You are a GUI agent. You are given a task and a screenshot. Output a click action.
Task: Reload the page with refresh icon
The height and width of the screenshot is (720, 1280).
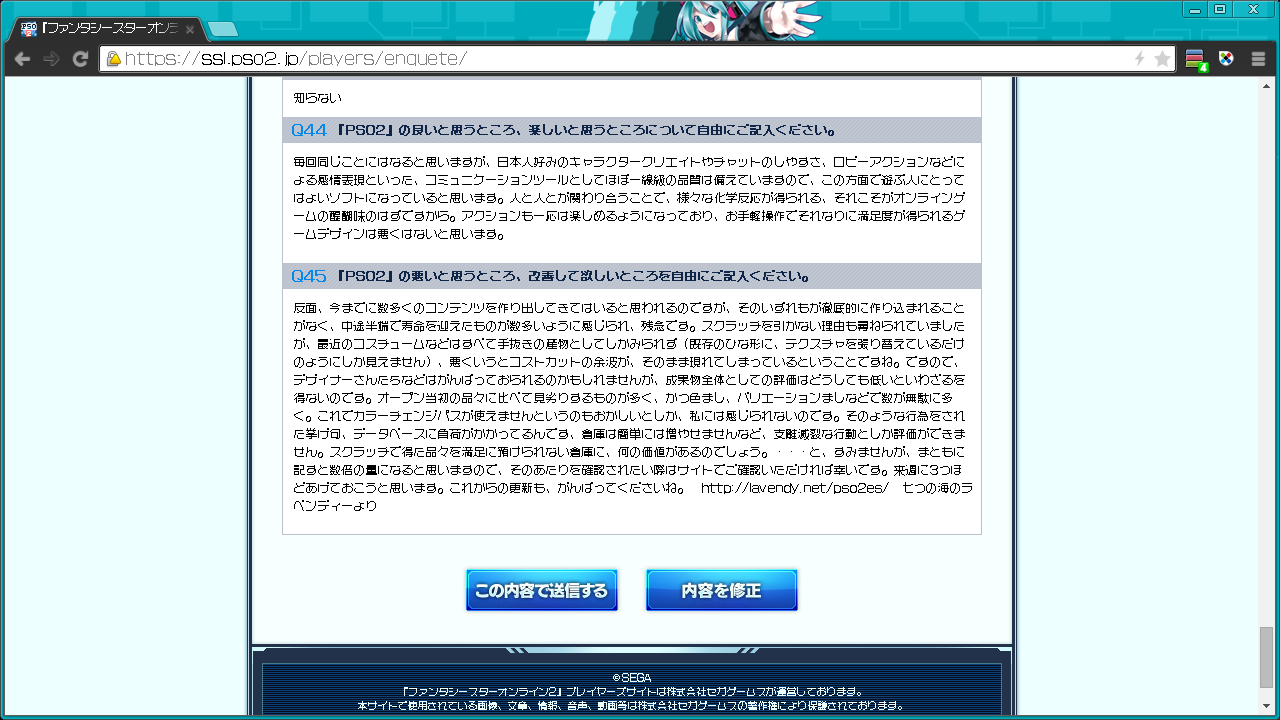click(80, 59)
